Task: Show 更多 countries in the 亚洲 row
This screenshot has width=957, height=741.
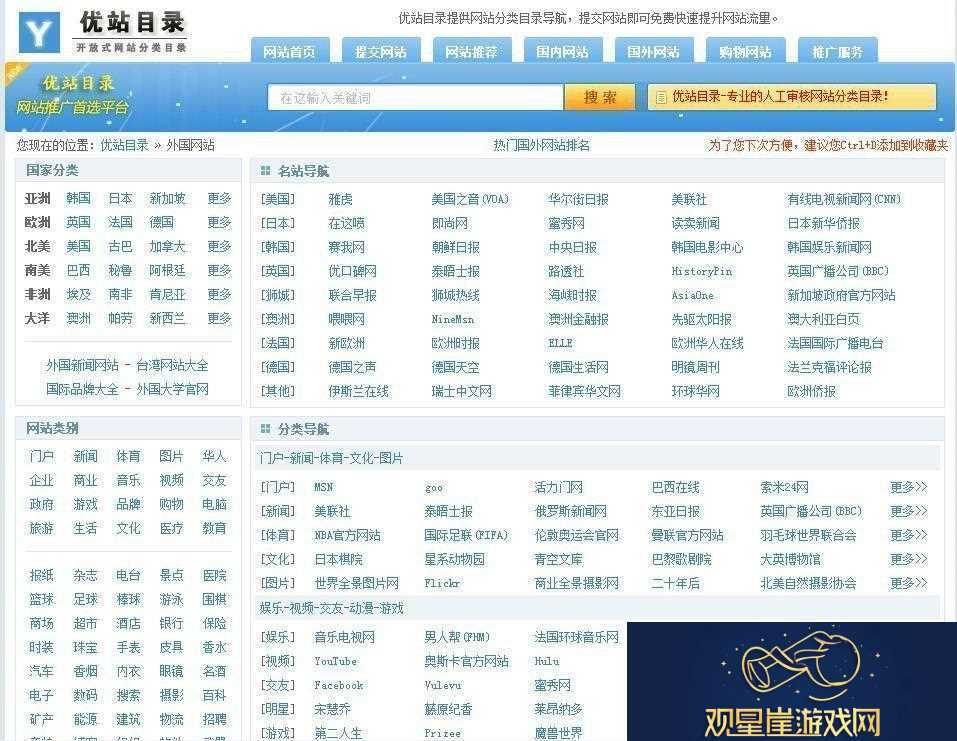Action: (219, 198)
